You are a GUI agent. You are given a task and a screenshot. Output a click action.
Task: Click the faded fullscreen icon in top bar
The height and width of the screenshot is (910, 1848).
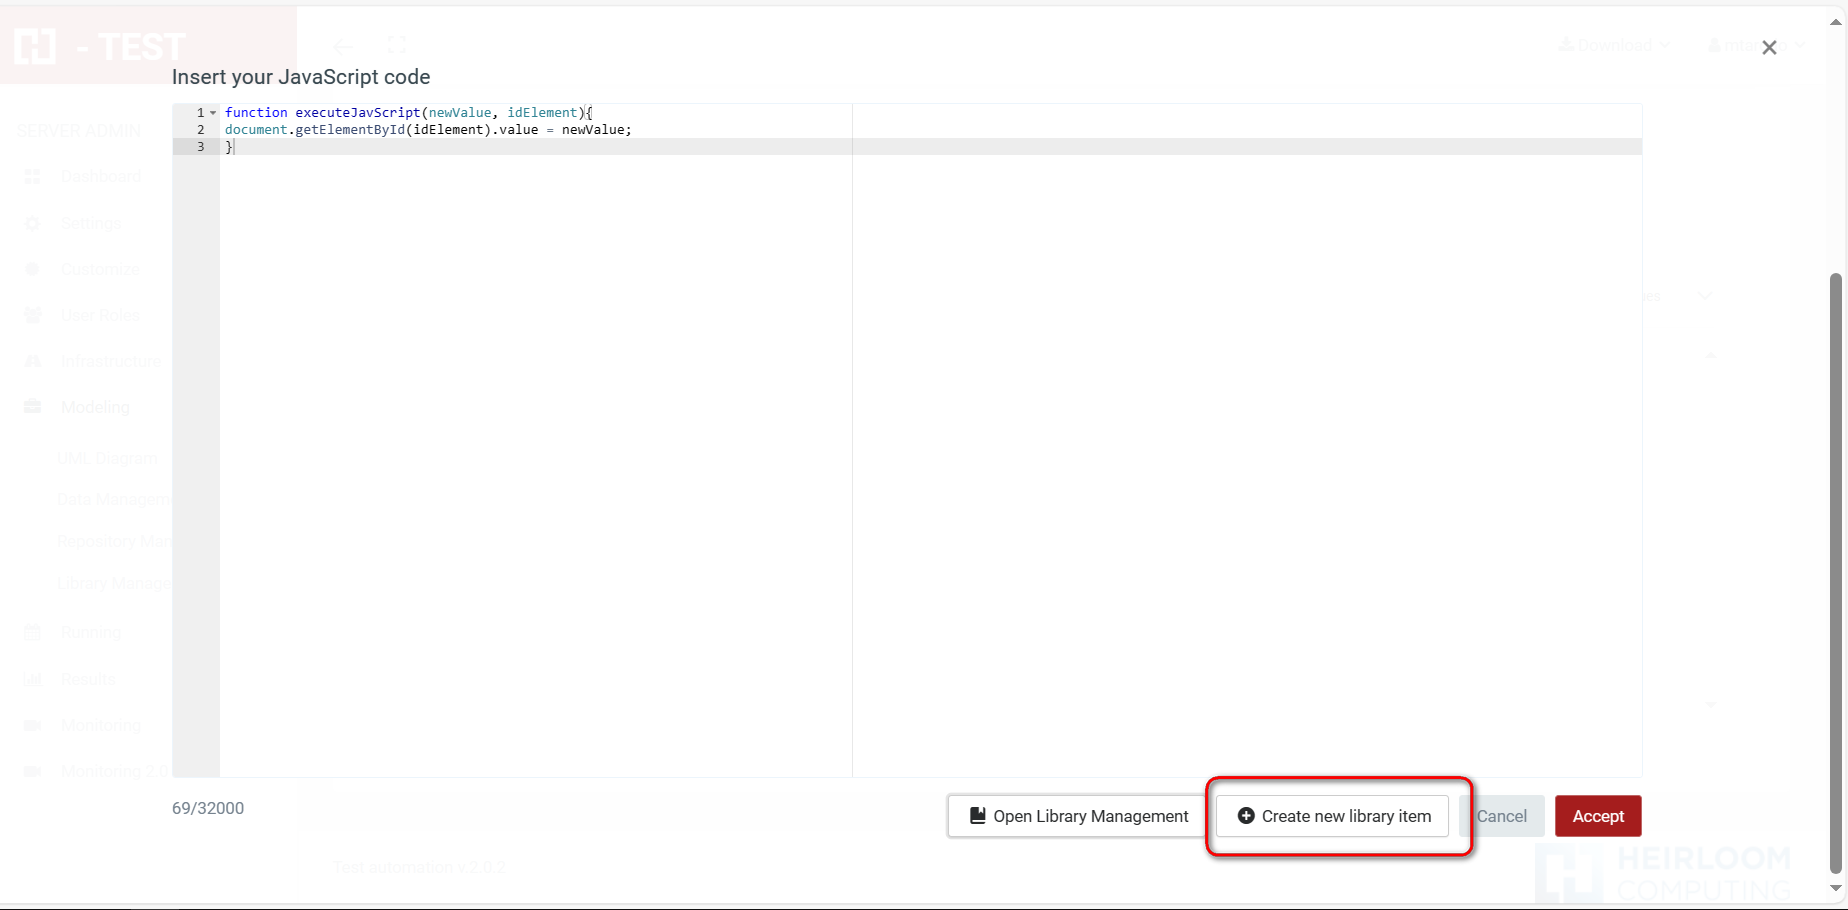[396, 45]
